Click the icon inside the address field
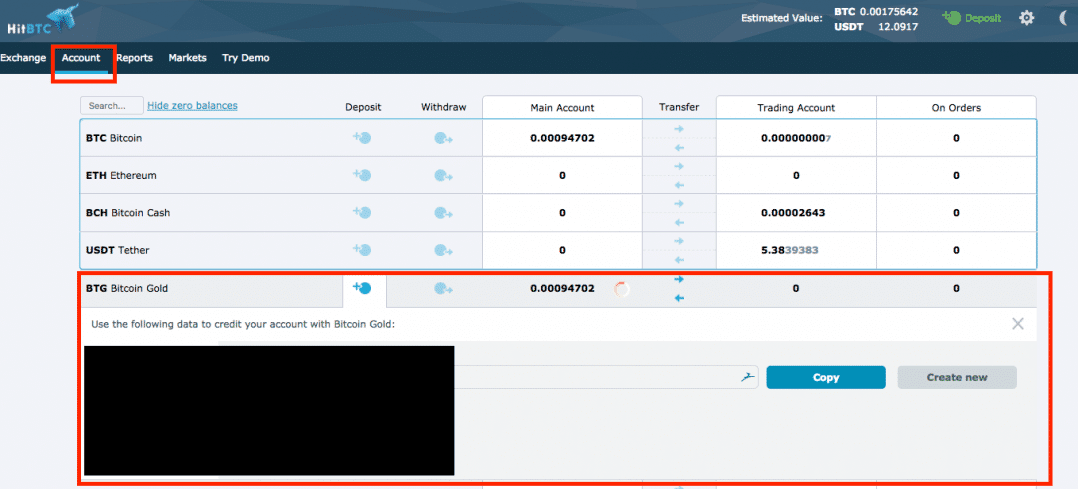1078x489 pixels. pyautogui.click(x=747, y=377)
